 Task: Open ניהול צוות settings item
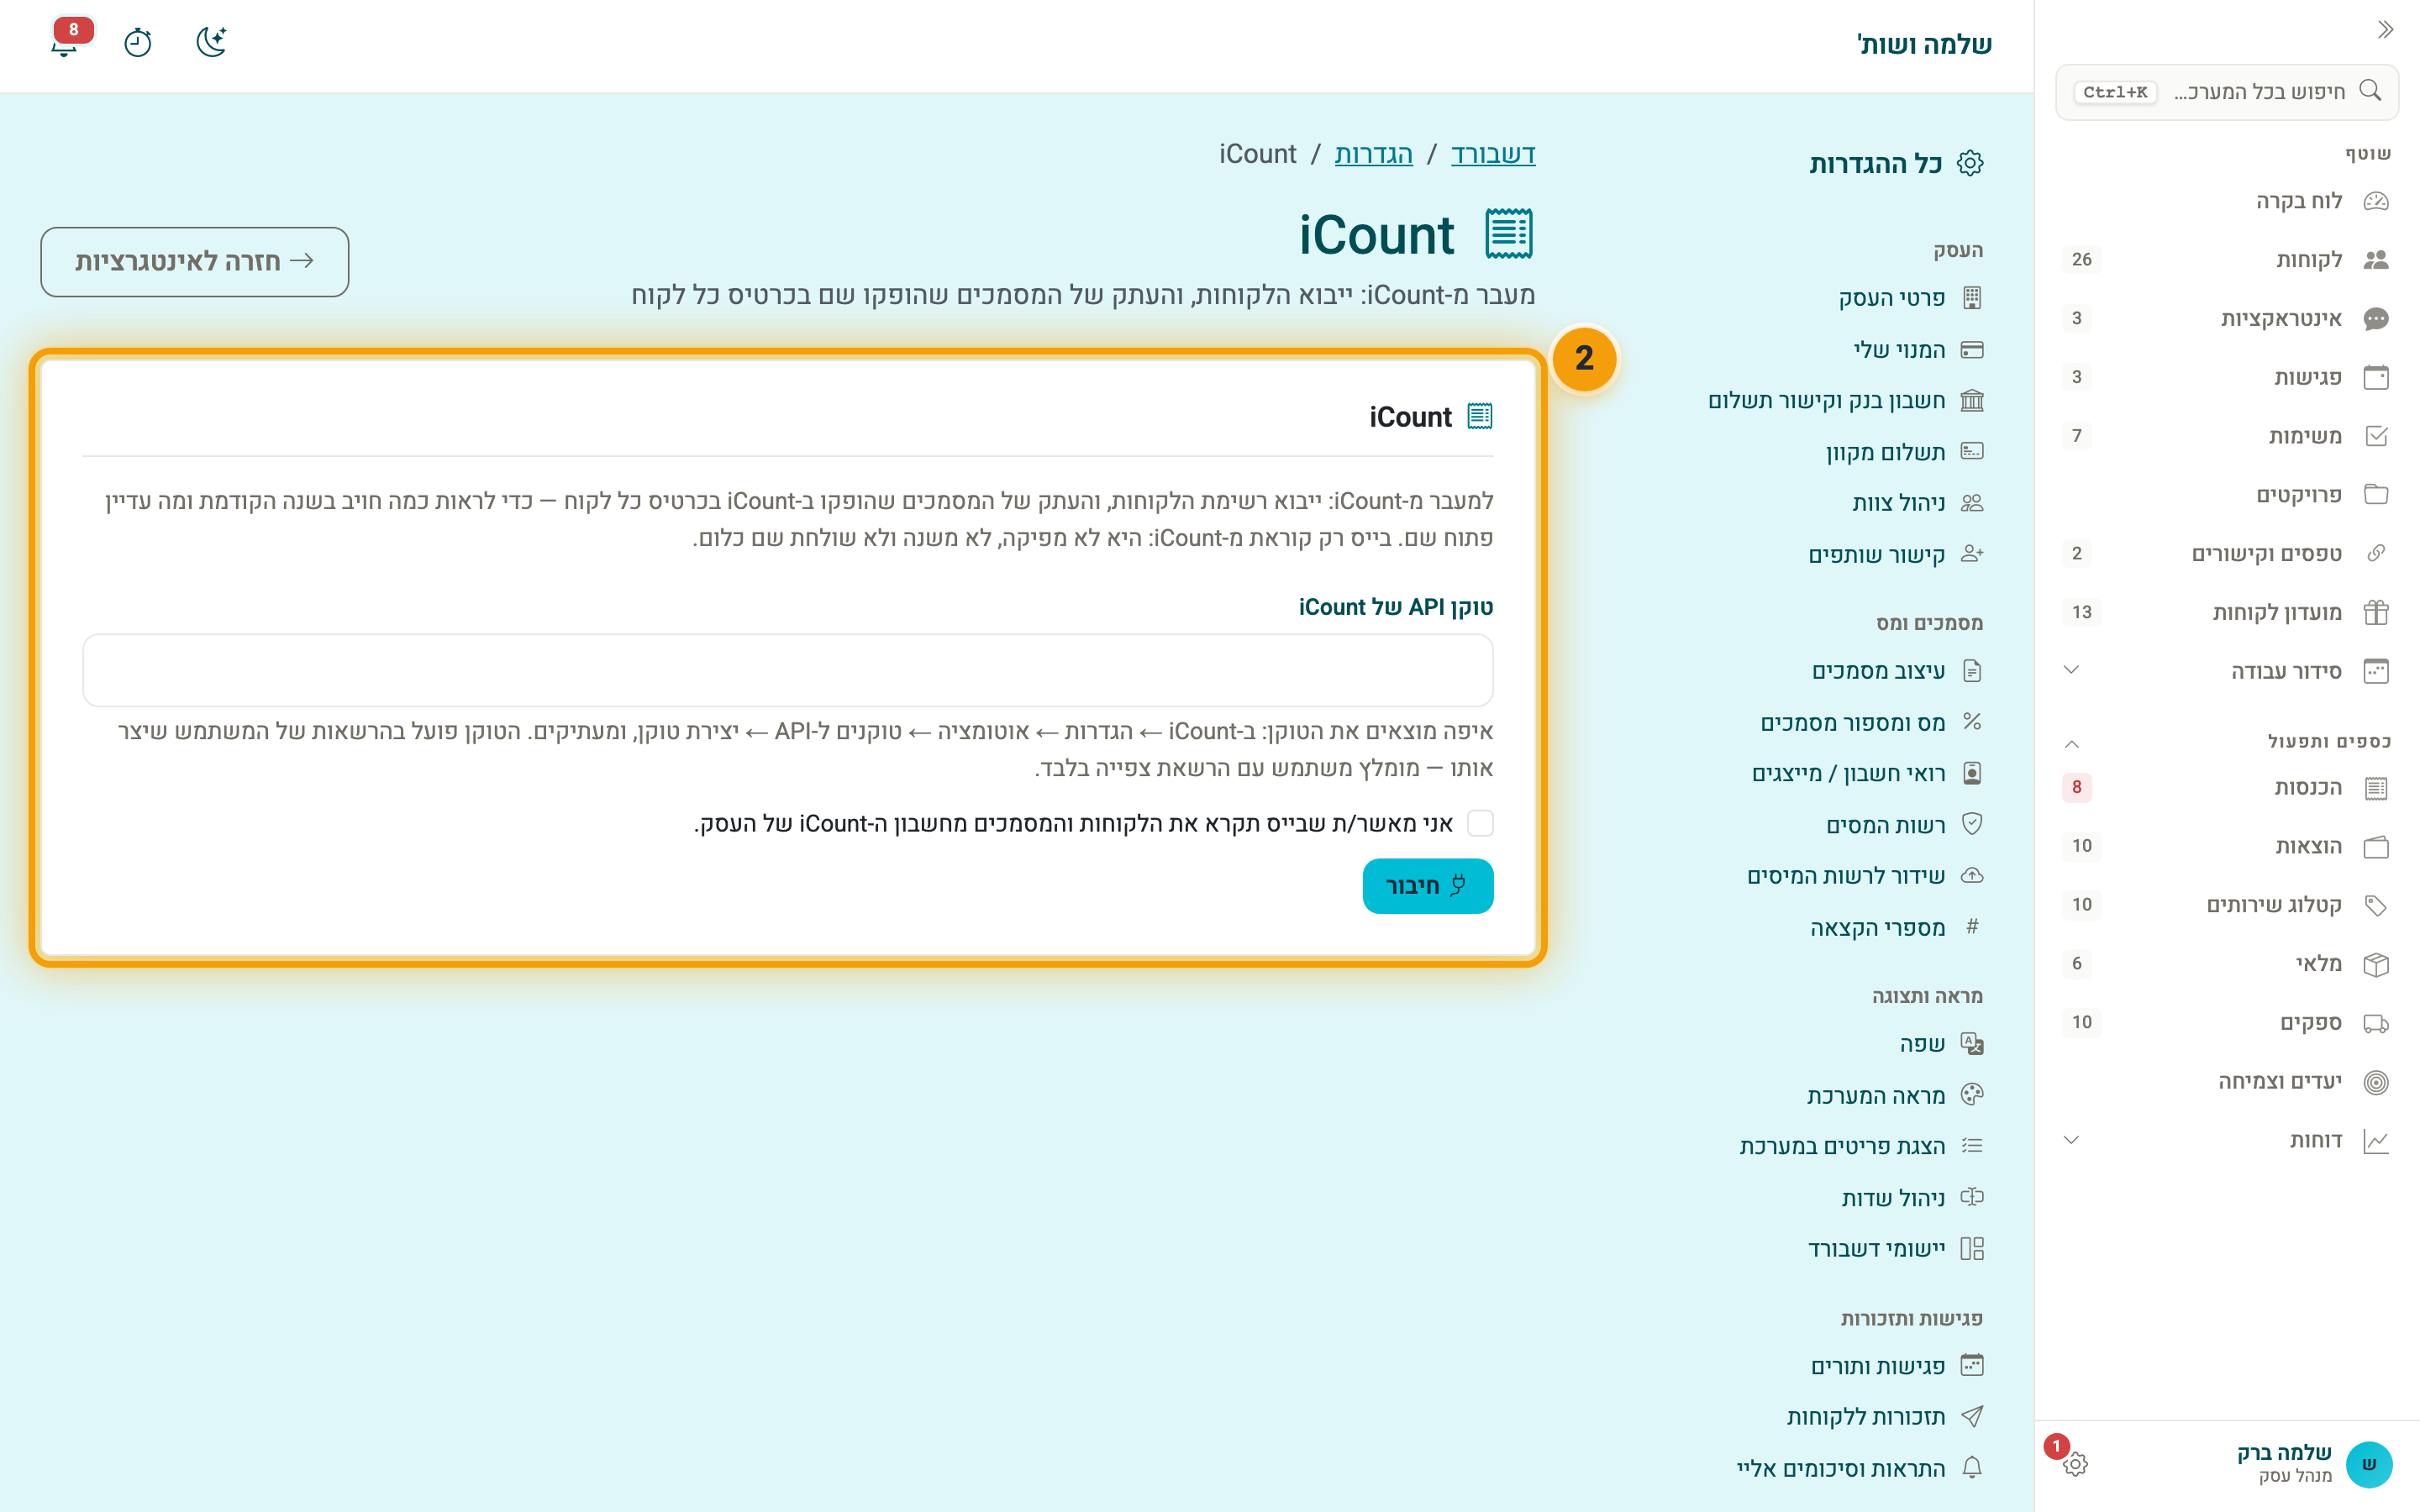[x=1917, y=503]
